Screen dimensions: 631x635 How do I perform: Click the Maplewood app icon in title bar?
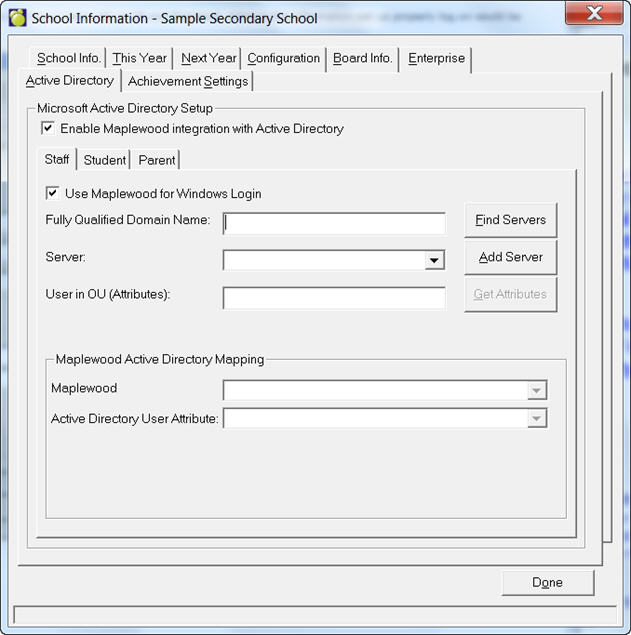[x=17, y=17]
